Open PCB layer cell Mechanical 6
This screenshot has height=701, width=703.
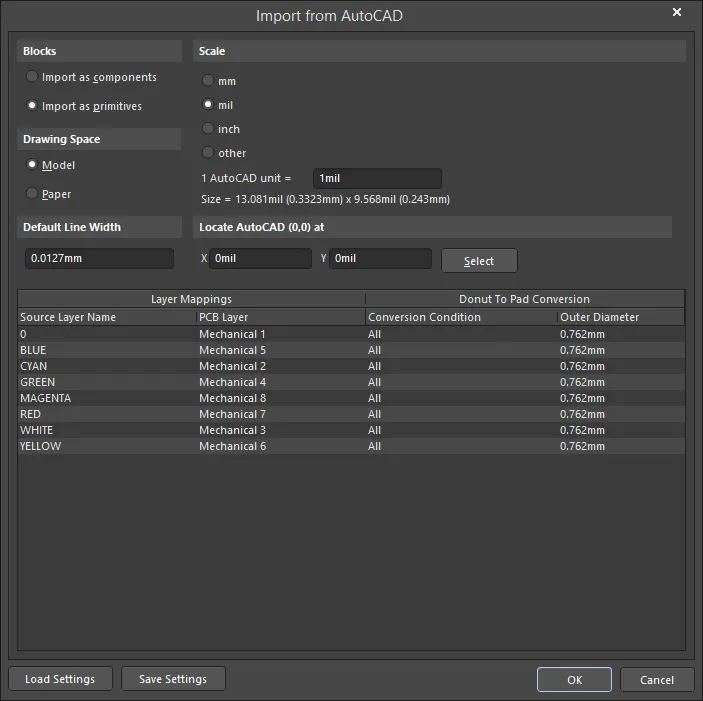[281, 446]
